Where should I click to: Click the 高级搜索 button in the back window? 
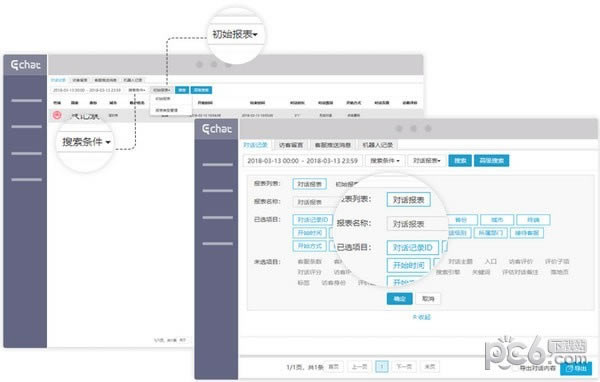pos(201,90)
